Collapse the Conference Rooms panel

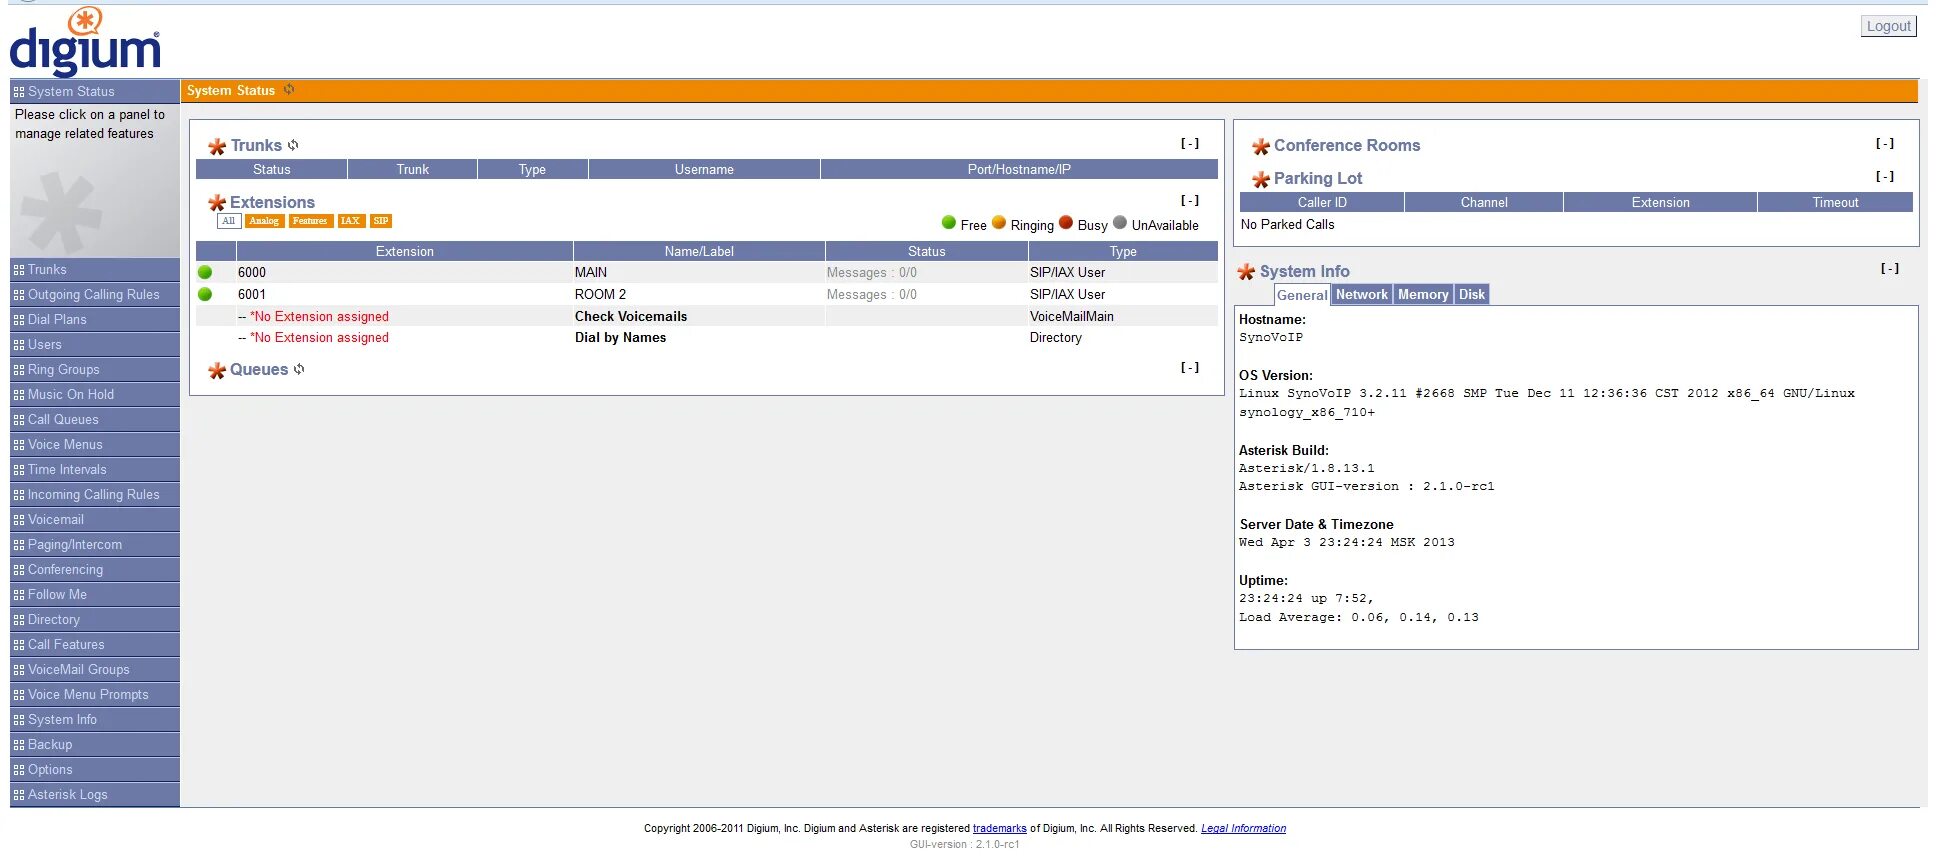pyautogui.click(x=1885, y=143)
